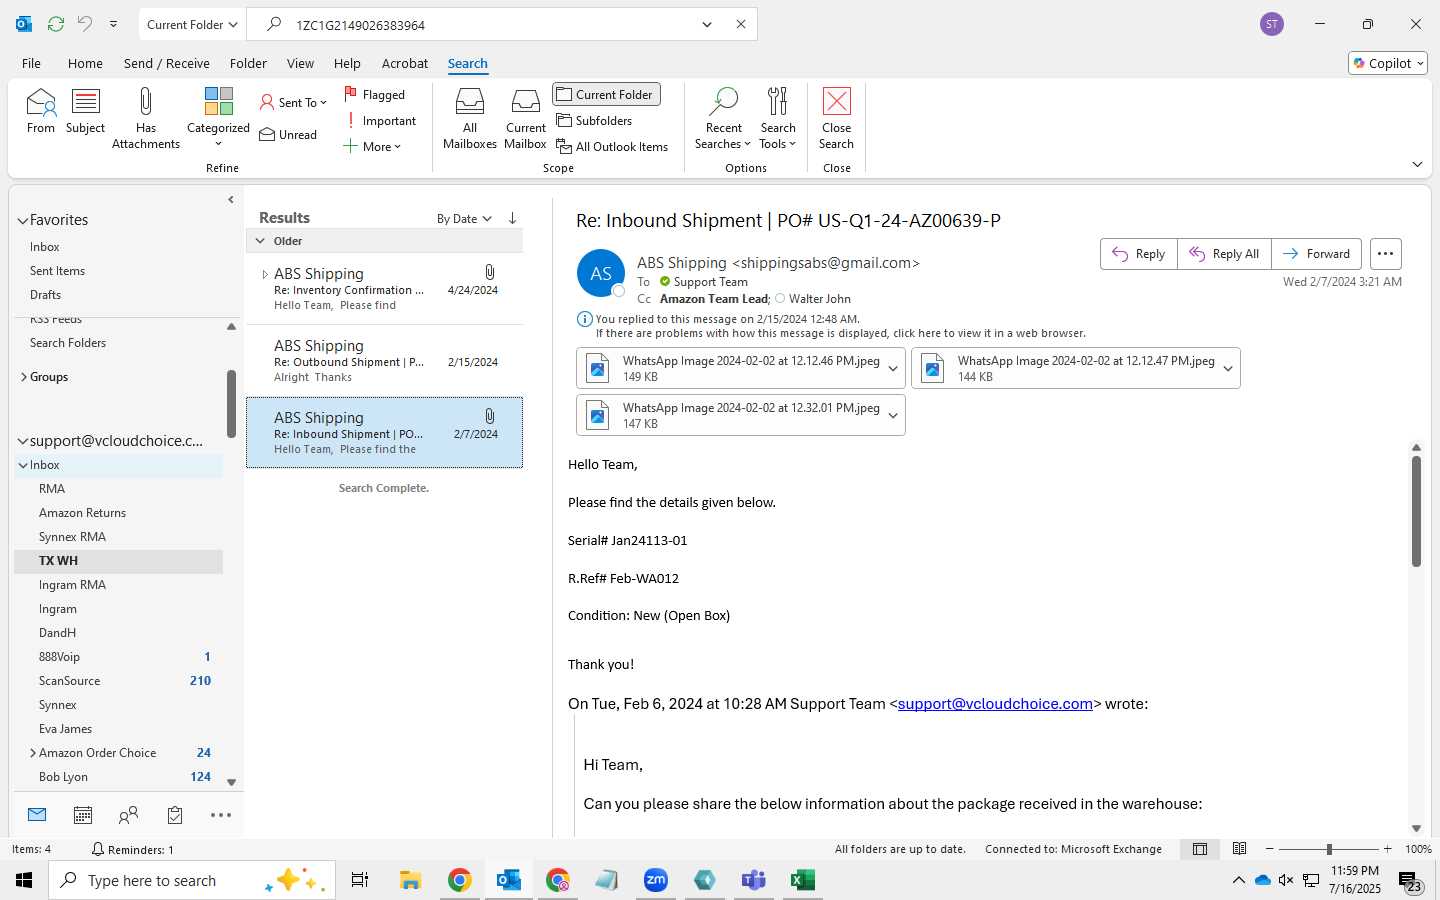
Task: Filter results by Unread
Action: 288,134
